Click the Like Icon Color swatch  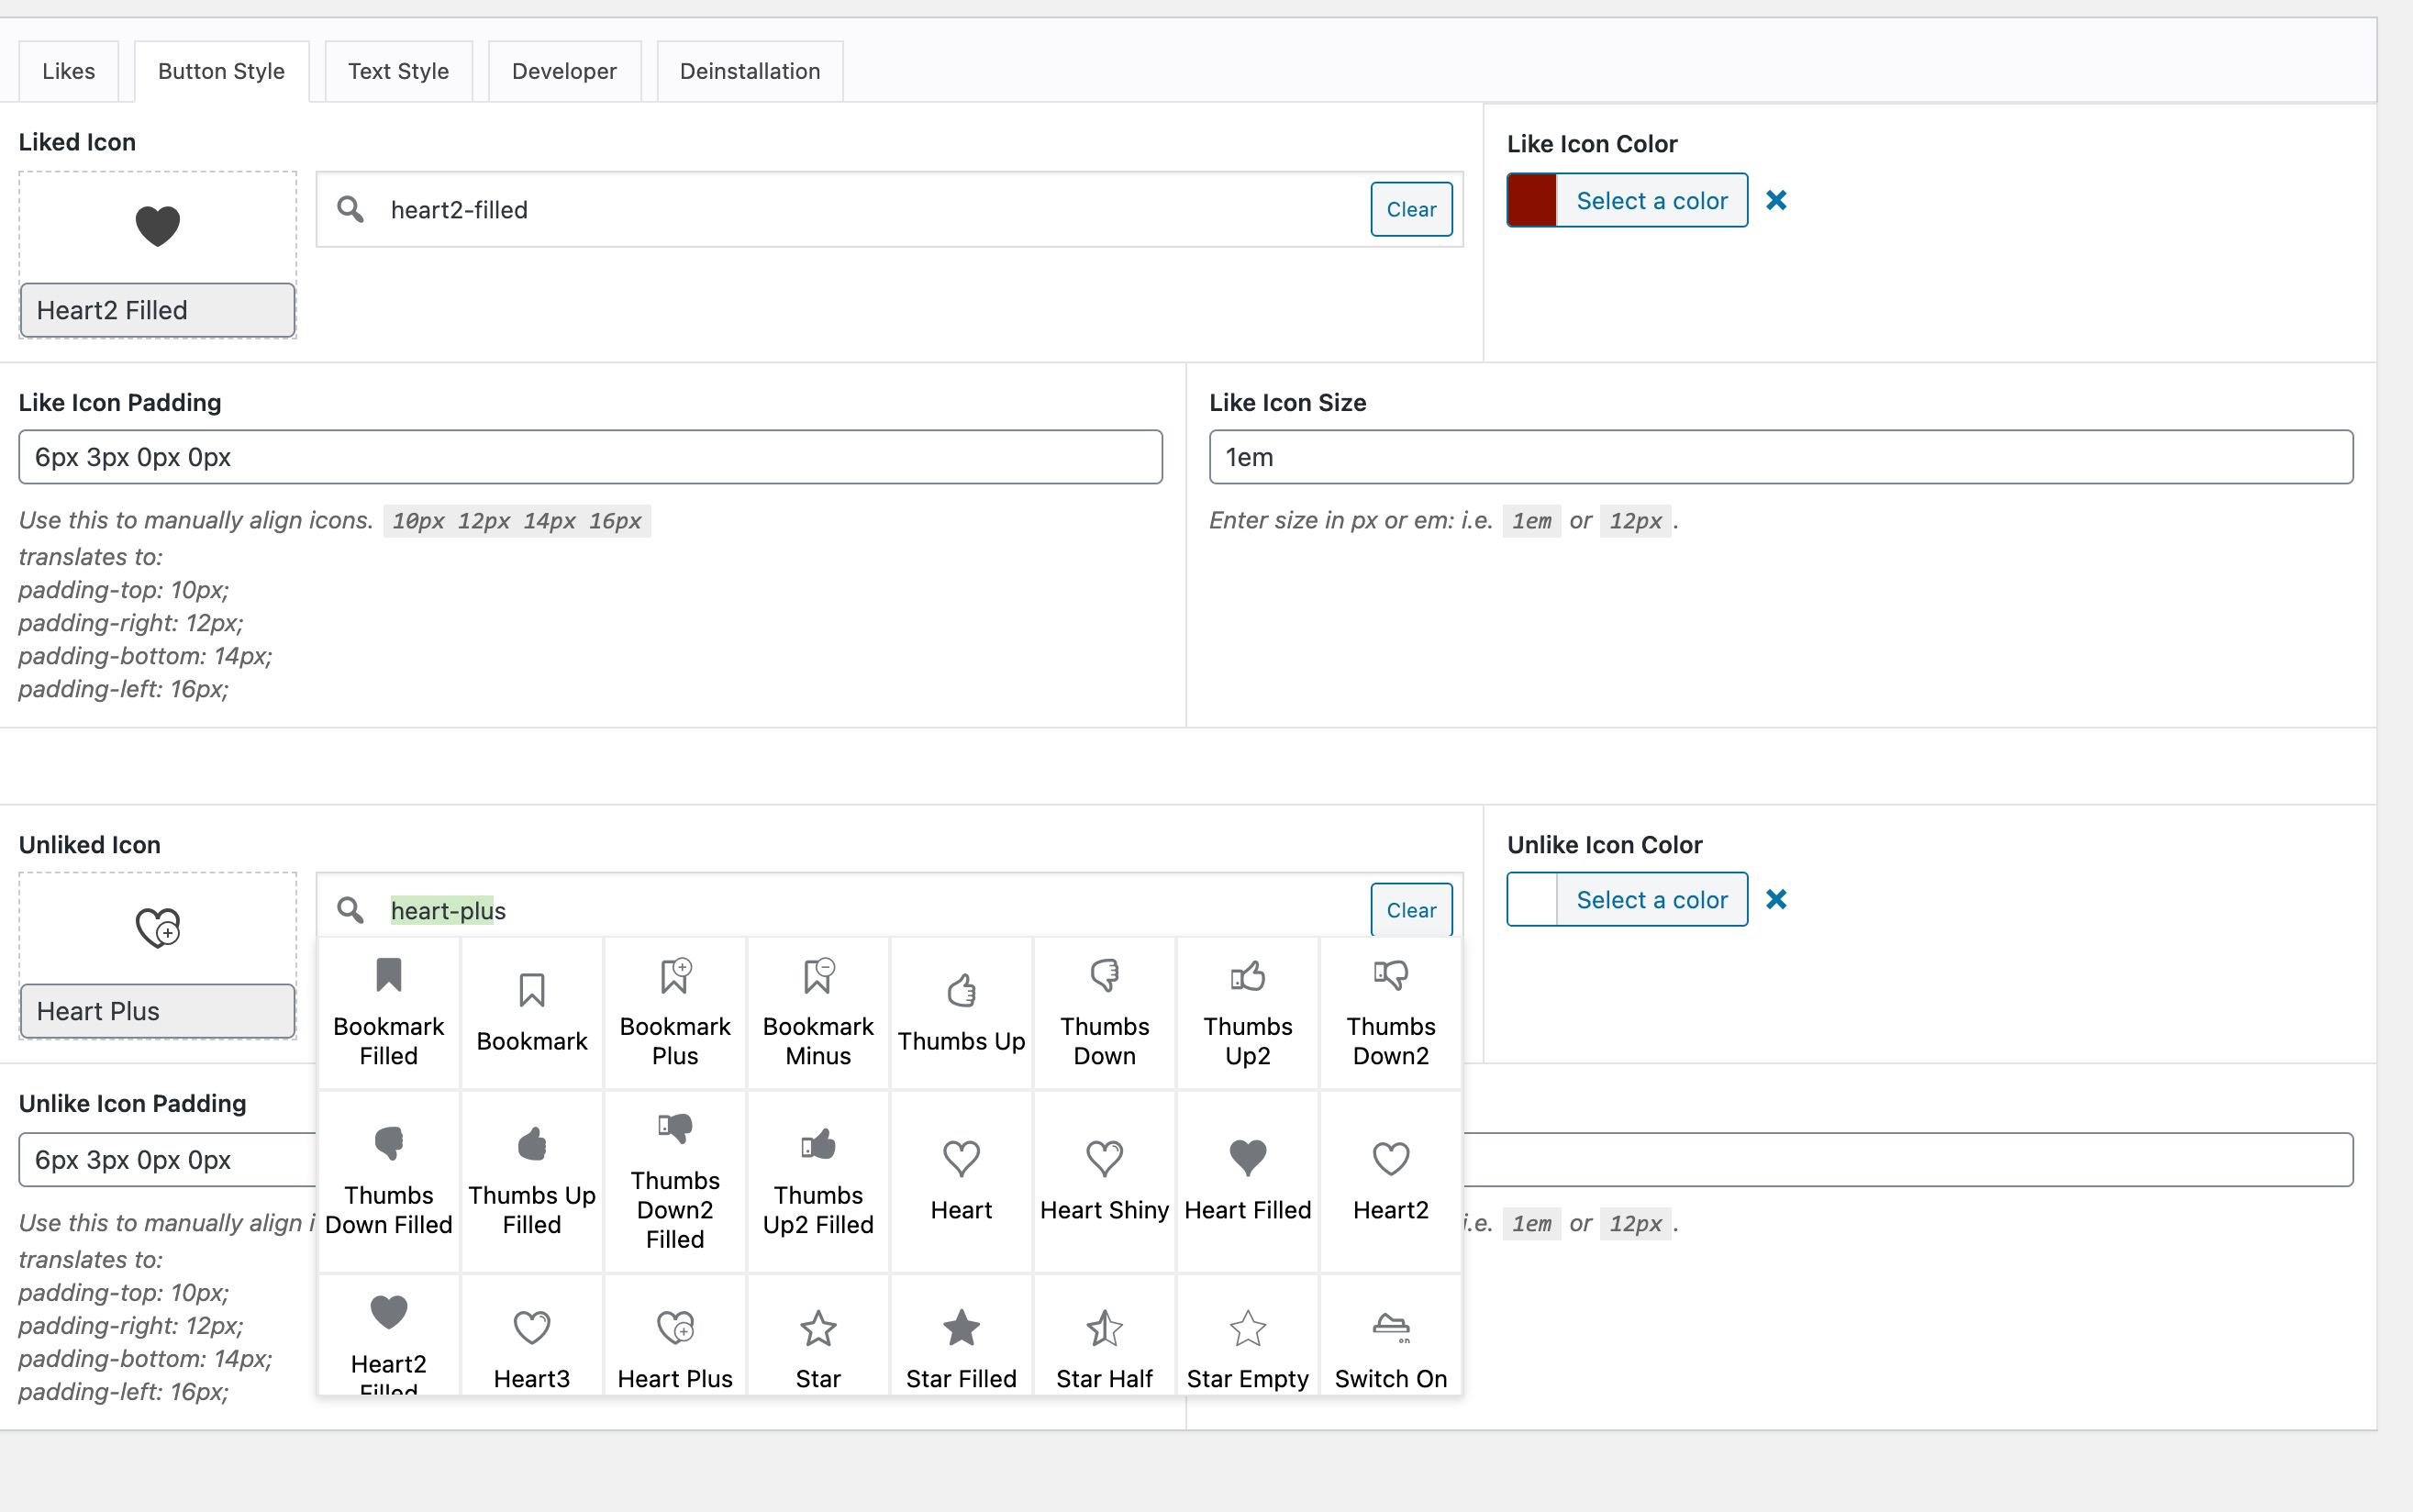click(x=1530, y=198)
